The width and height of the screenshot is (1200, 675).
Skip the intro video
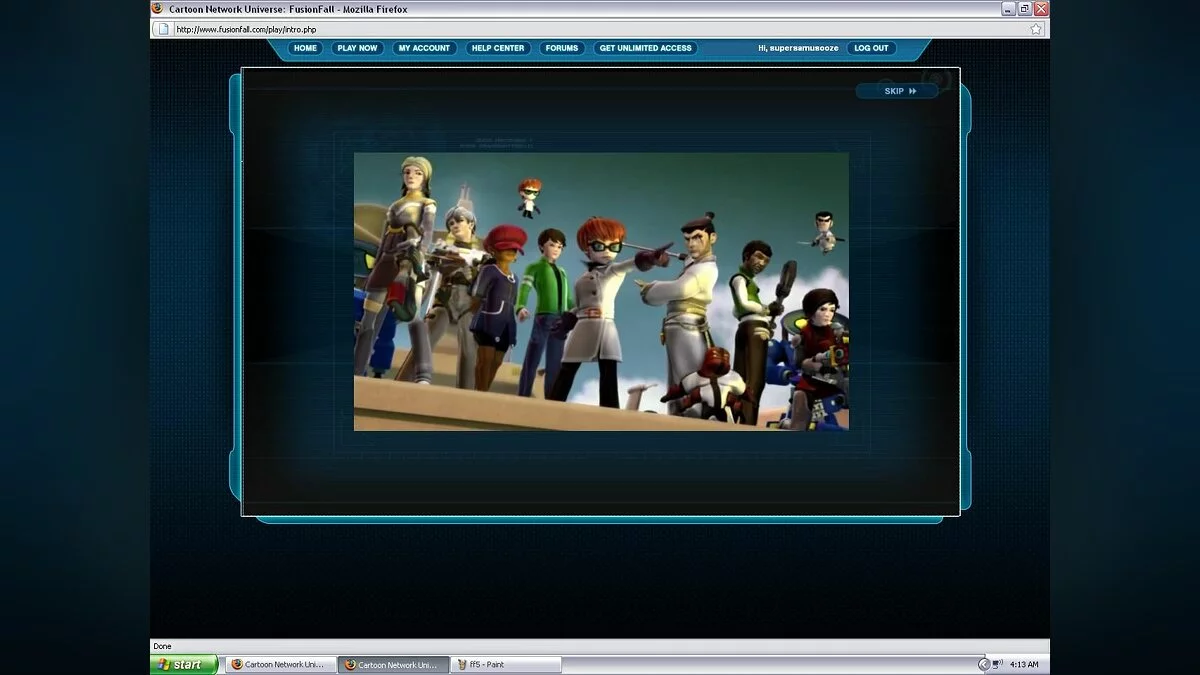[899, 91]
